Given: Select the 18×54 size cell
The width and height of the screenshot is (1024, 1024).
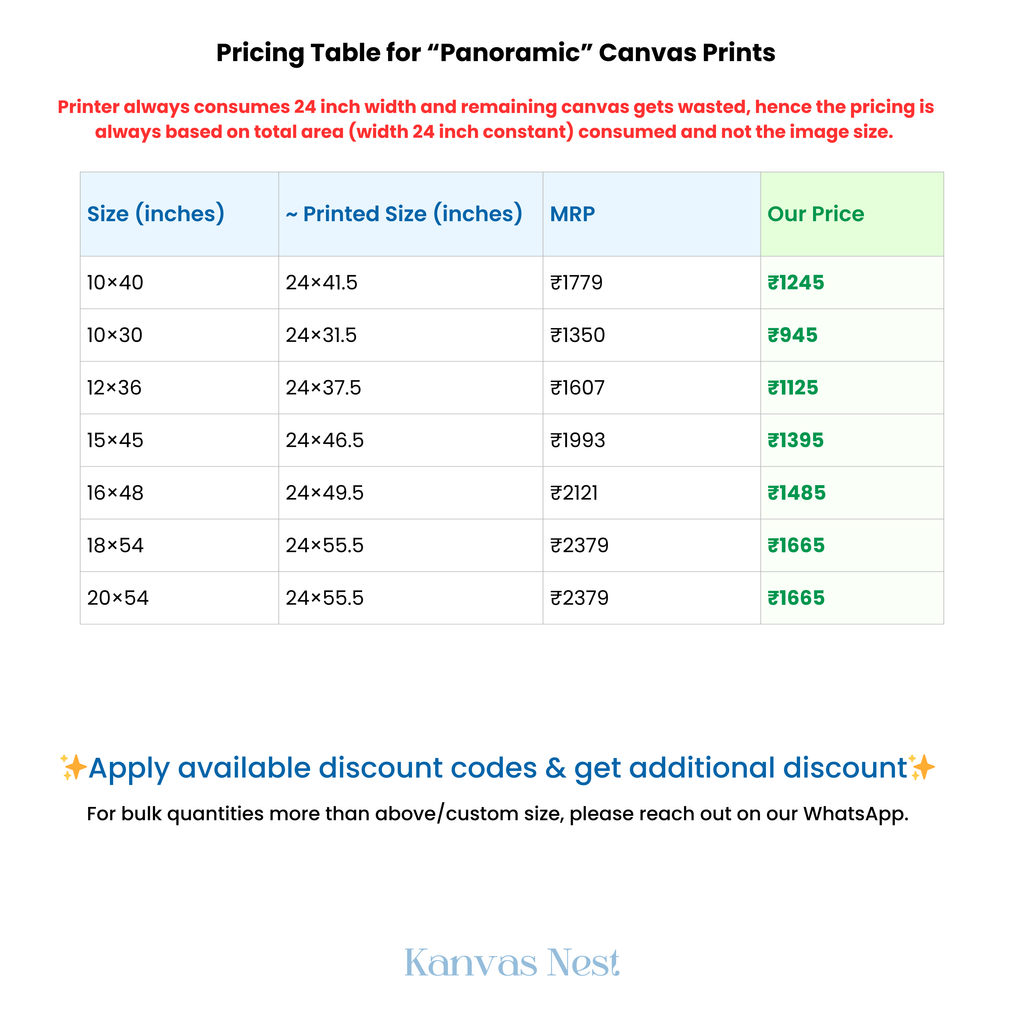Looking at the screenshot, I should click(x=115, y=545).
